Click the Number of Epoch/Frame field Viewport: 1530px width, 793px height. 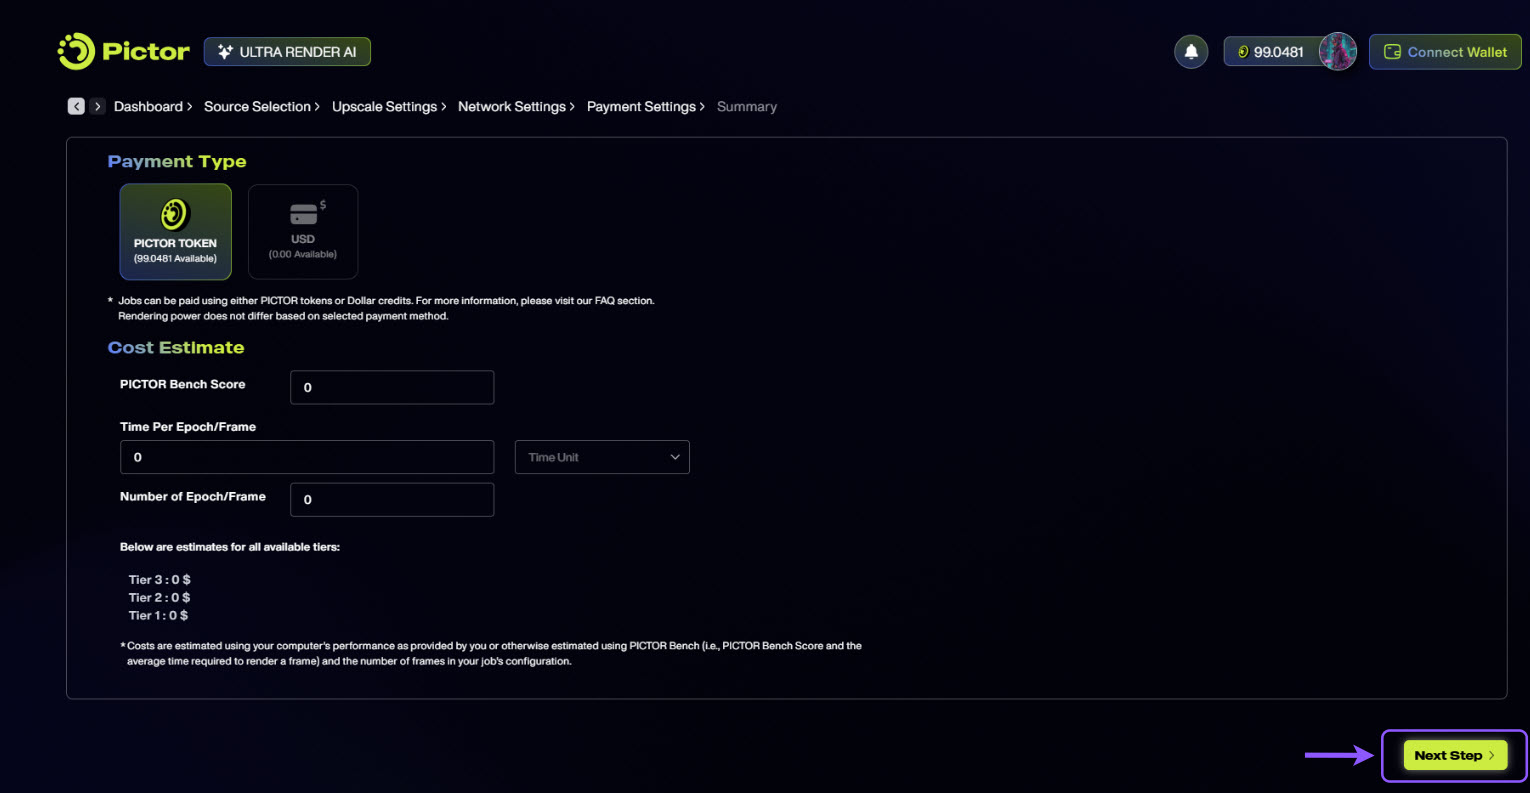tap(391, 500)
